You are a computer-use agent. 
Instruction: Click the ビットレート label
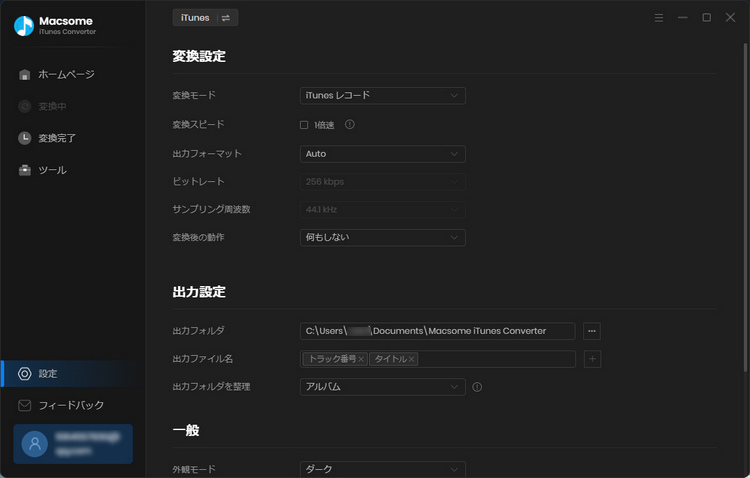(198, 181)
